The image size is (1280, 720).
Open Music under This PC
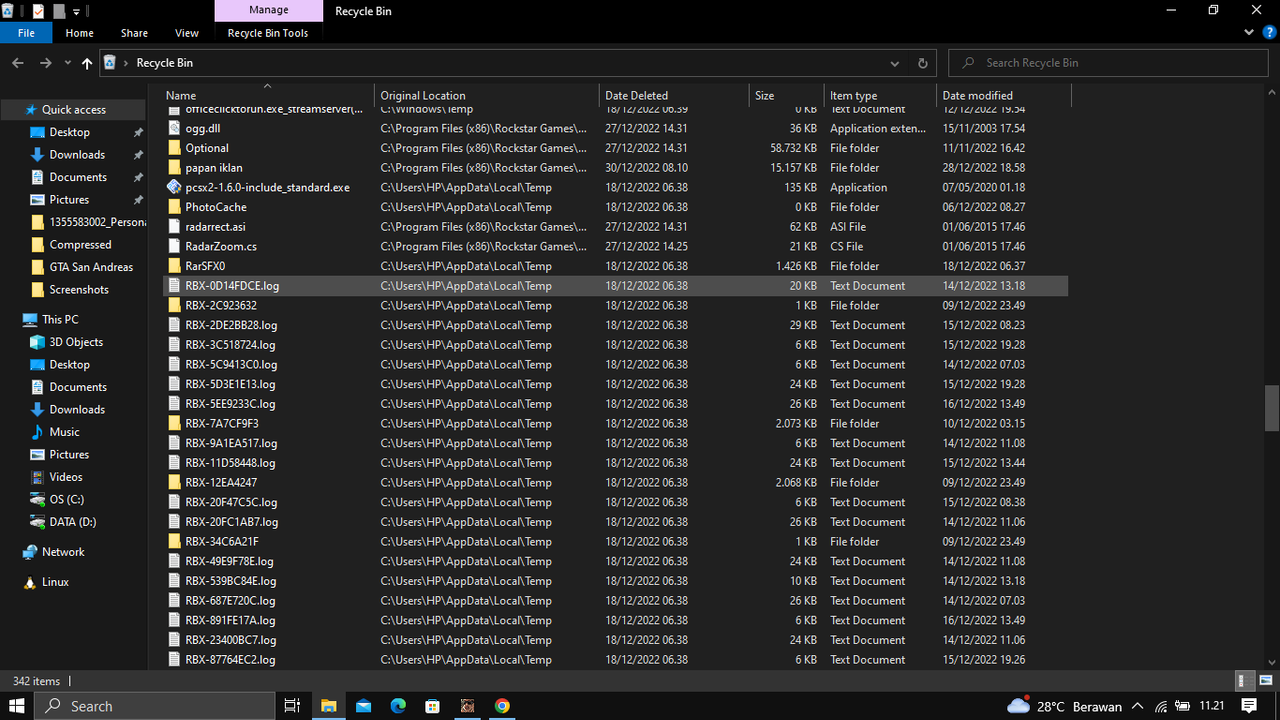(64, 432)
